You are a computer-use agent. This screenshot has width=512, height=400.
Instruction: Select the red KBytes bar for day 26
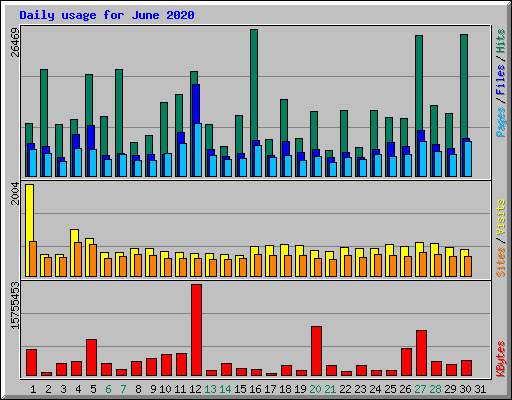406,362
